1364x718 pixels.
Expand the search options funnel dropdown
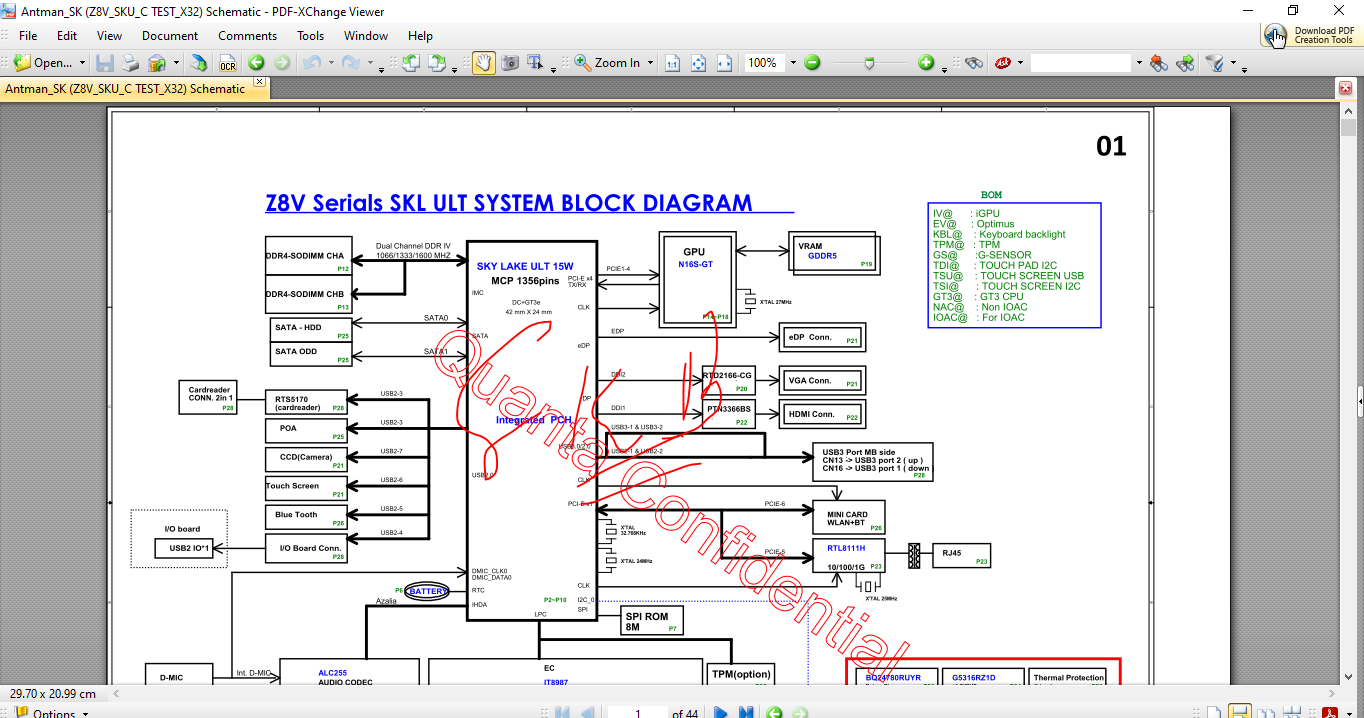[x=1233, y=63]
